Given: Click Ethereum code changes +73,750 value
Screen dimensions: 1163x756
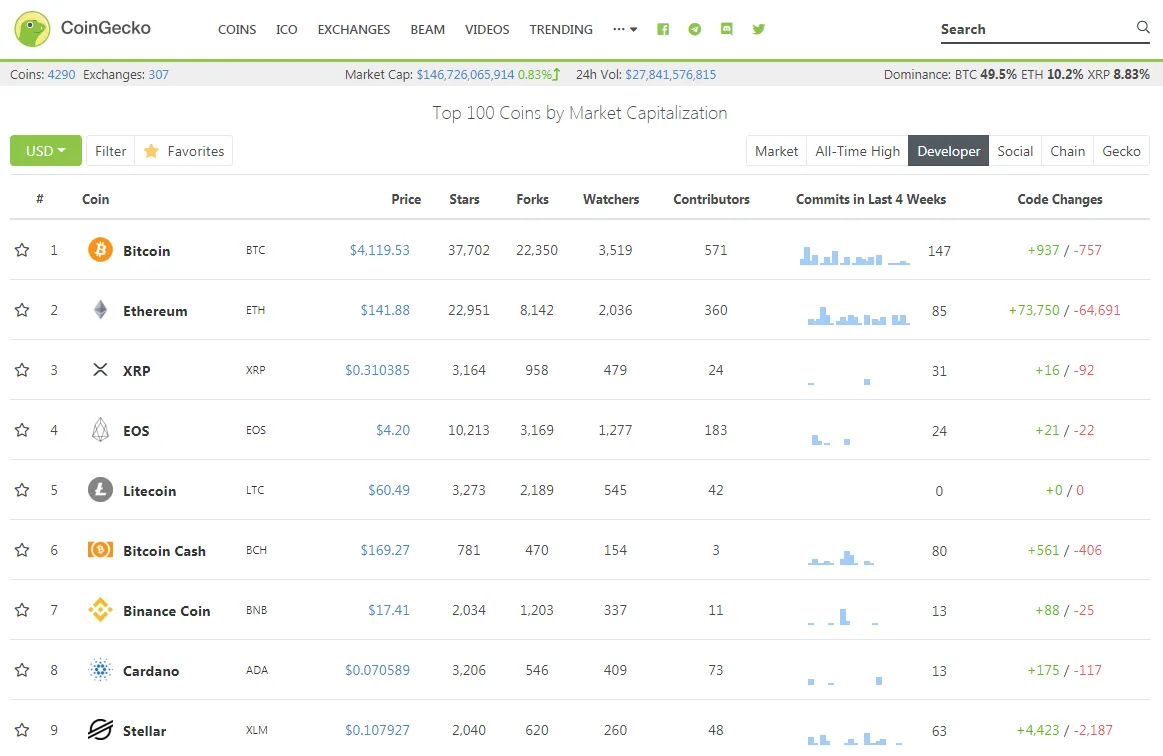Looking at the screenshot, I should 1034,310.
